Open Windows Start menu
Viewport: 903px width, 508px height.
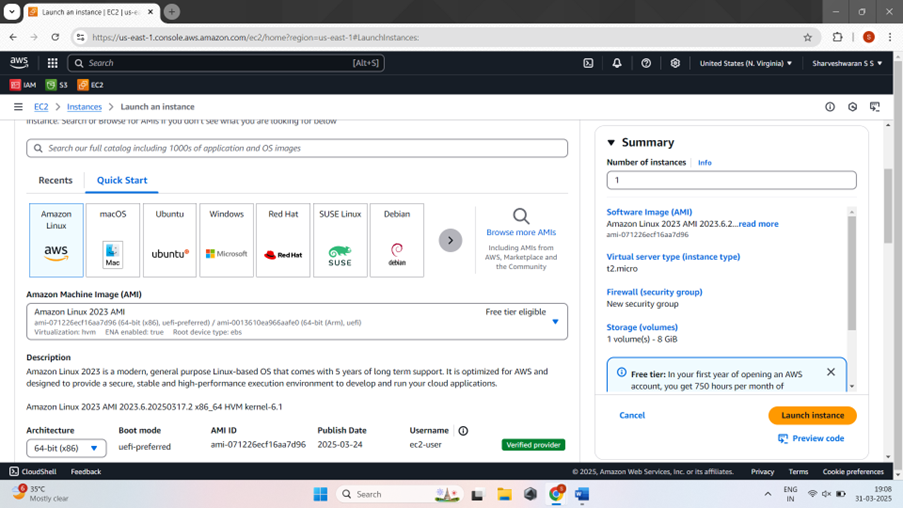click(320, 494)
